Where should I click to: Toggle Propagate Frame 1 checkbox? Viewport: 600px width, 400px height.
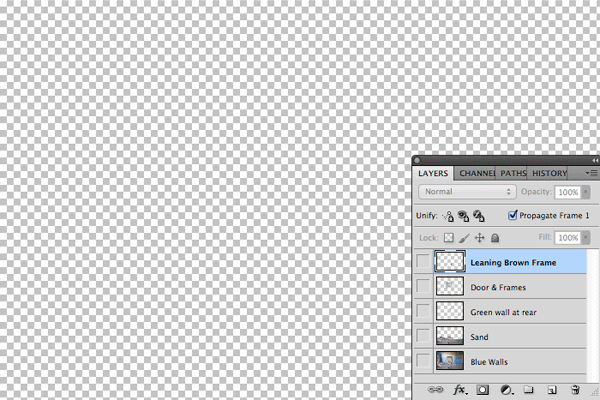tap(512, 215)
